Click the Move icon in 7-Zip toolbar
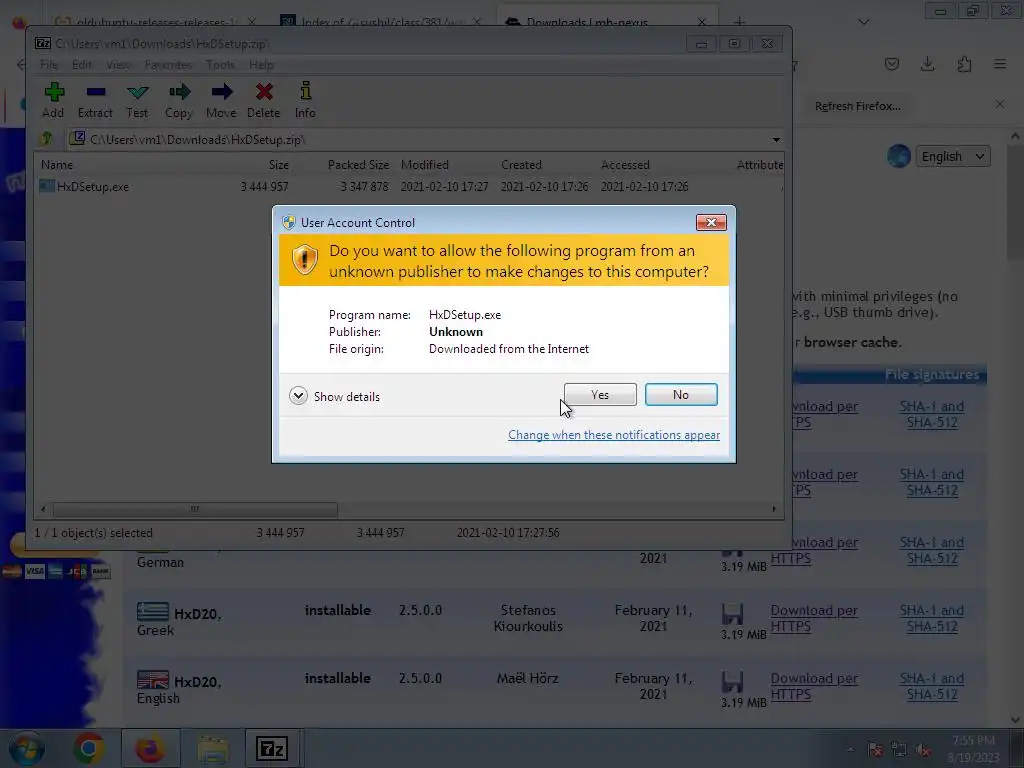The height and width of the screenshot is (768, 1024). [x=221, y=100]
